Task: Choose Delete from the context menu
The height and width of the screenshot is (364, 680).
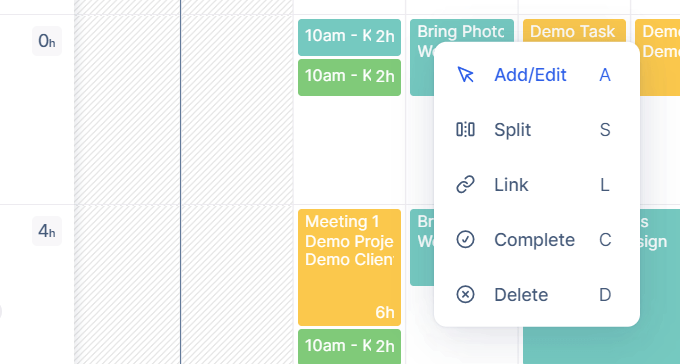Action: (x=536, y=295)
